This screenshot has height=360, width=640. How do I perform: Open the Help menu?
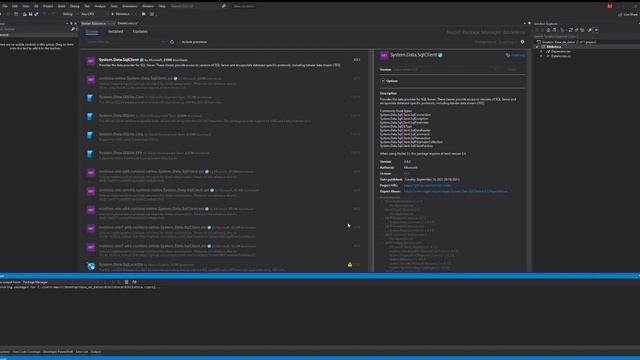(x=162, y=6)
